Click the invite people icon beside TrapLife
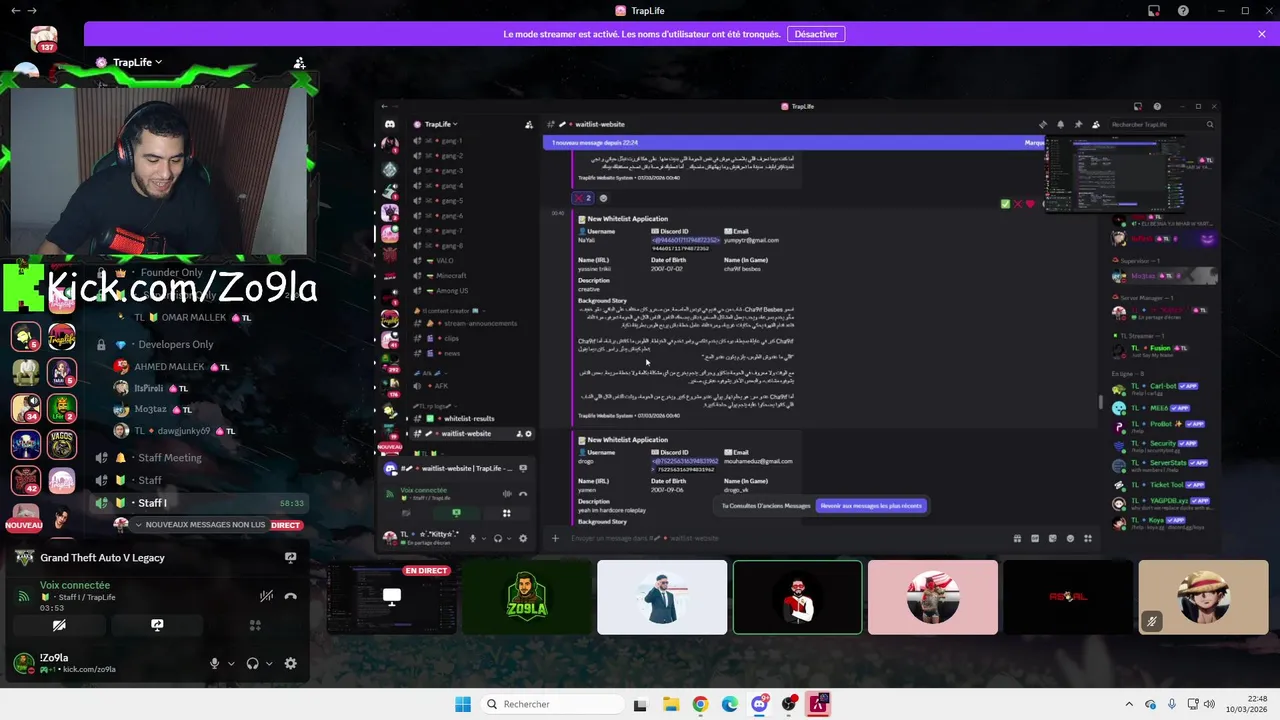 pyautogui.click(x=299, y=62)
